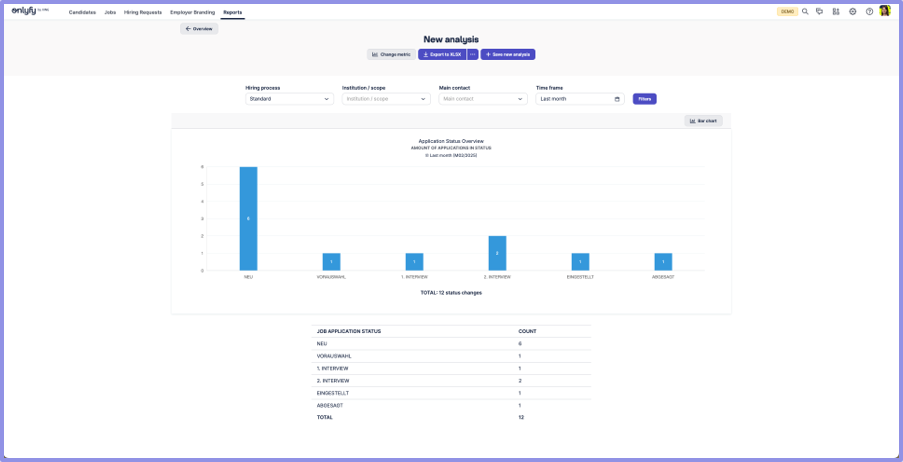The width and height of the screenshot is (903, 462).
Task: Open the search magnifier icon
Action: click(805, 12)
